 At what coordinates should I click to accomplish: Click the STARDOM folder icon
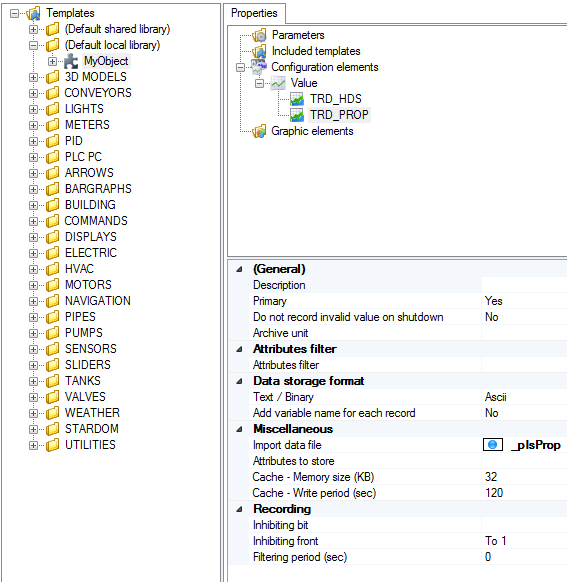52,429
